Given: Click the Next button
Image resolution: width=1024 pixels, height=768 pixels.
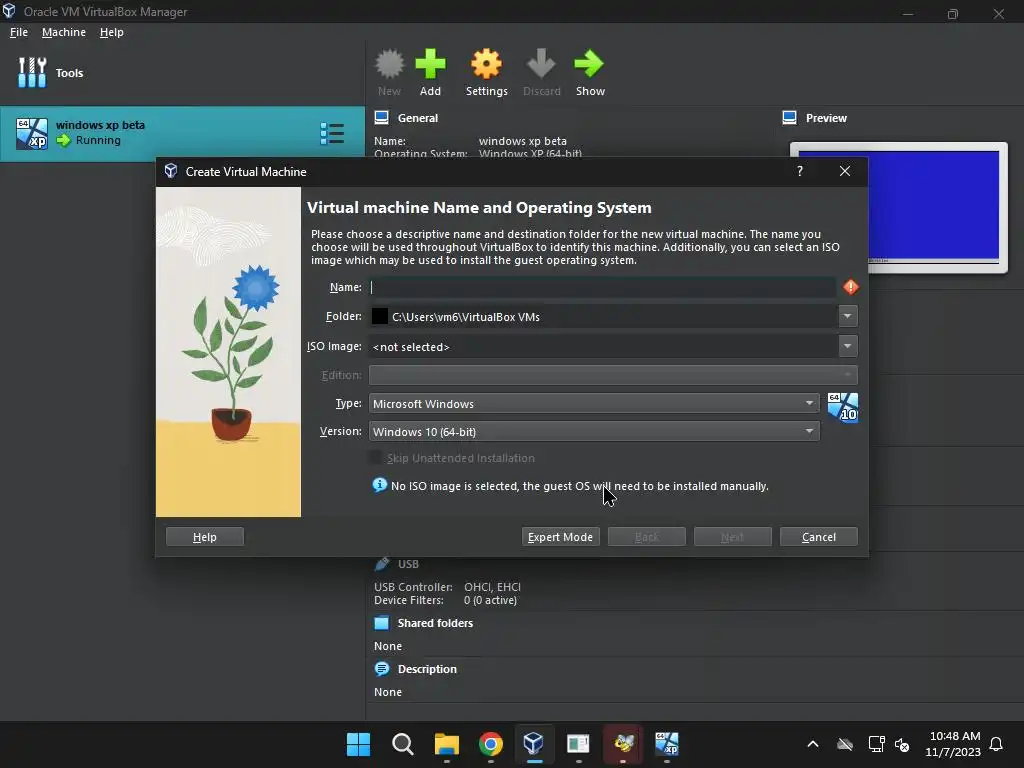Looking at the screenshot, I should pyautogui.click(x=733, y=537).
